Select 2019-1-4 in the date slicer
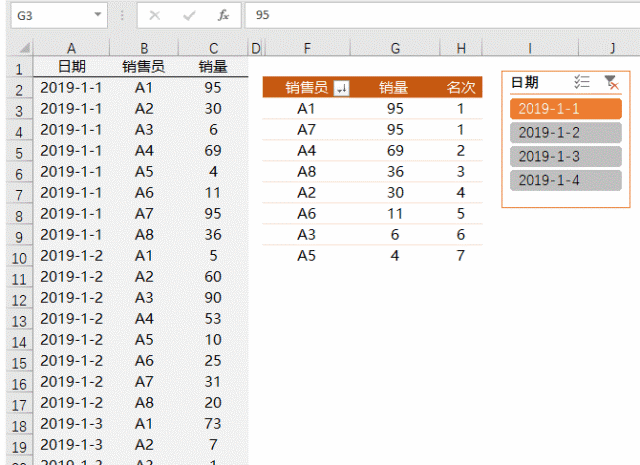The image size is (640, 465). pos(565,180)
